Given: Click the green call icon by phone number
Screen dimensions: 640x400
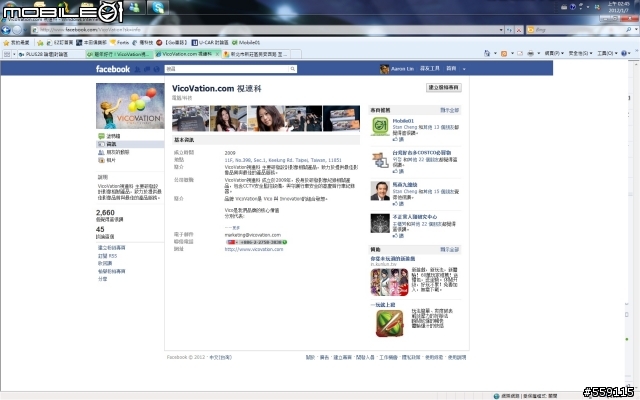Looking at the screenshot, I should (284, 242).
